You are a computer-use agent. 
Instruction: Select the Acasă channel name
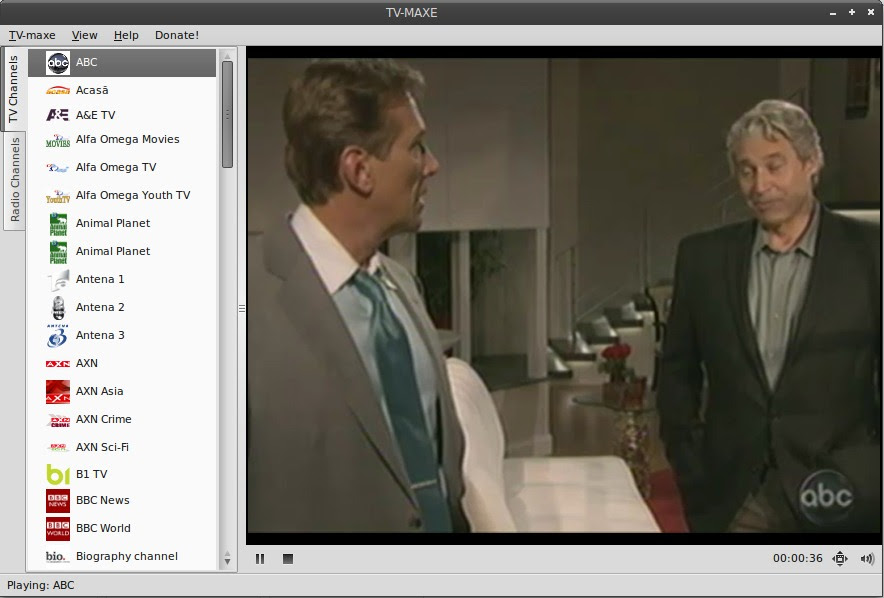pyautogui.click(x=92, y=90)
